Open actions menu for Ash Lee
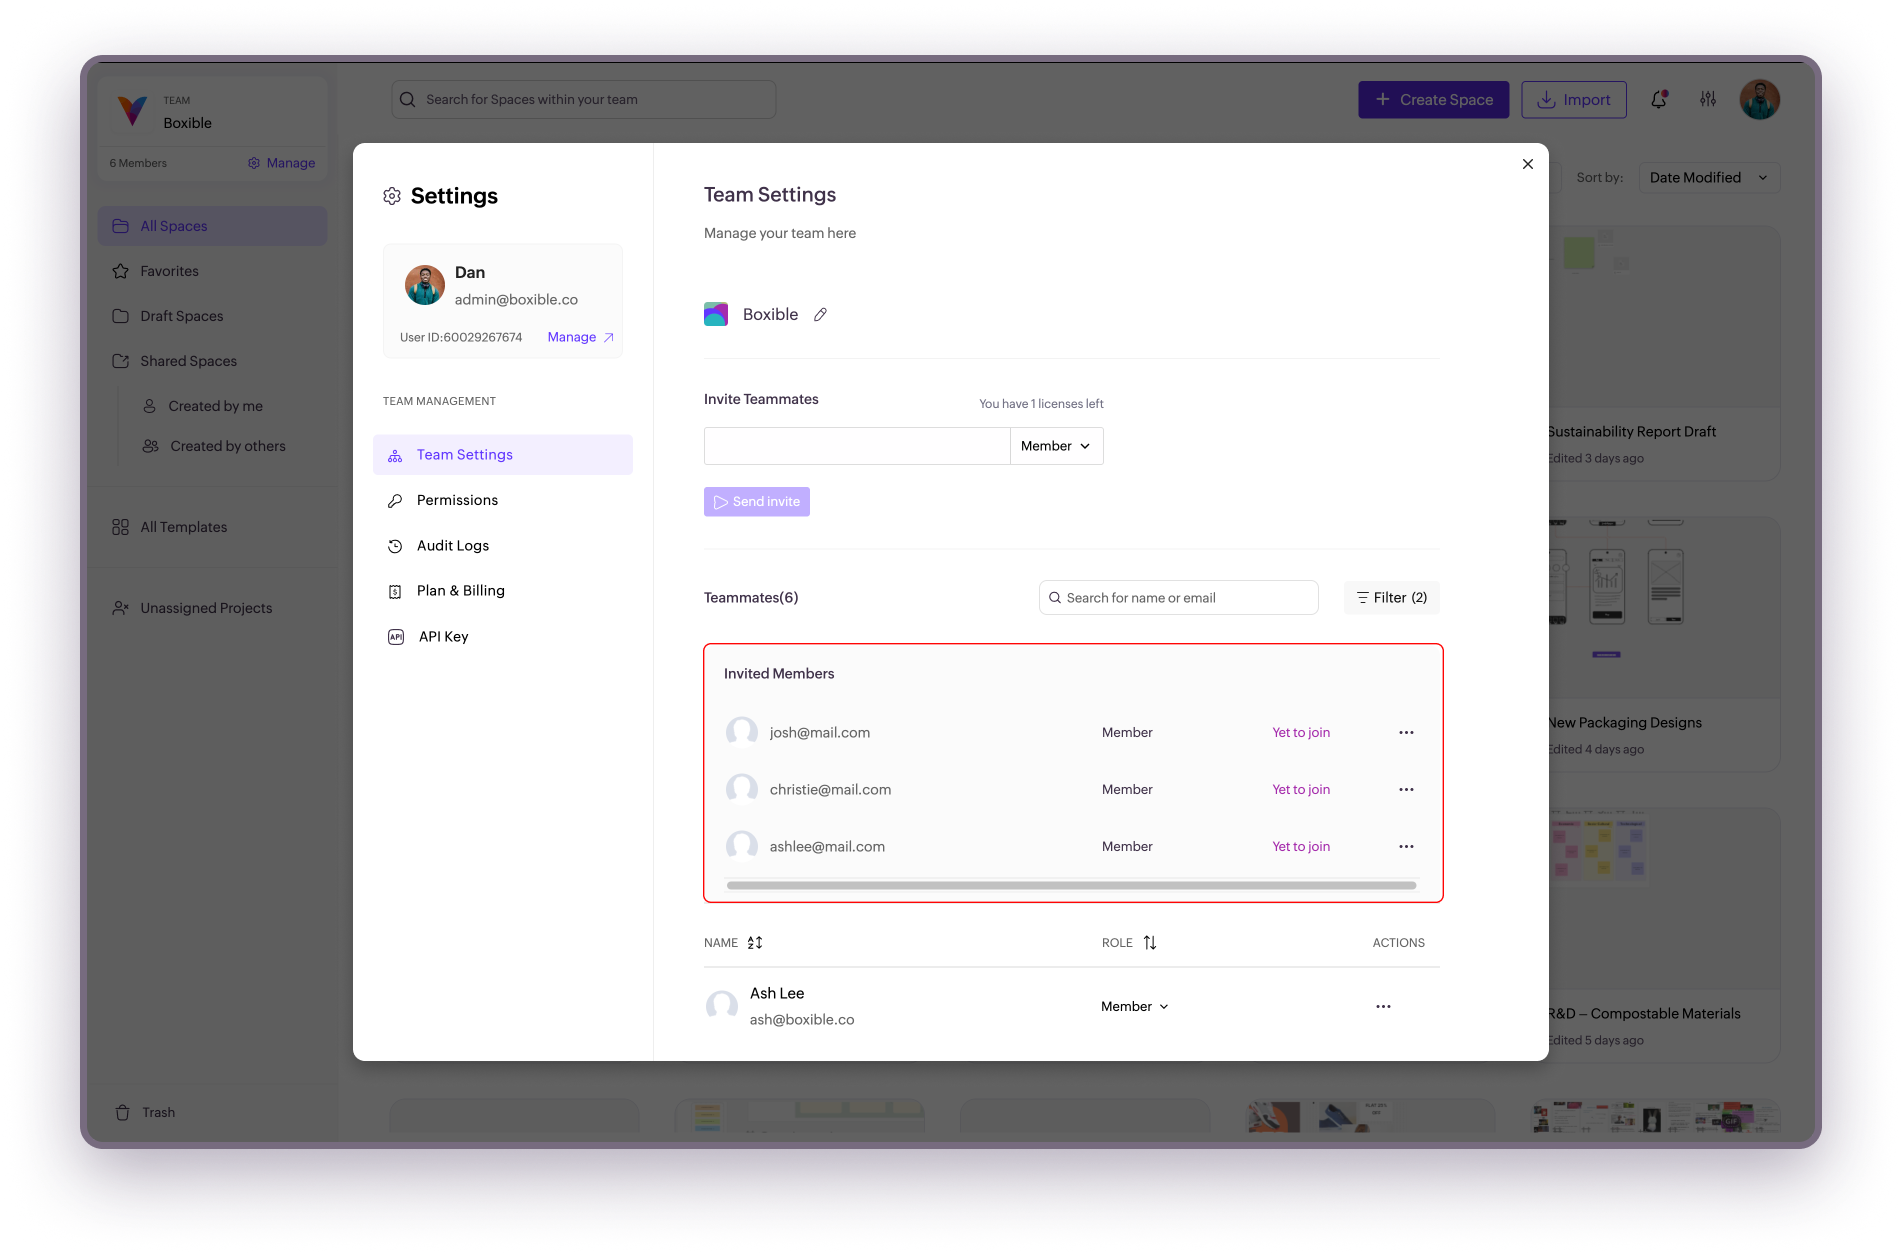Image resolution: width=1902 pixels, height=1254 pixels. click(x=1383, y=1007)
